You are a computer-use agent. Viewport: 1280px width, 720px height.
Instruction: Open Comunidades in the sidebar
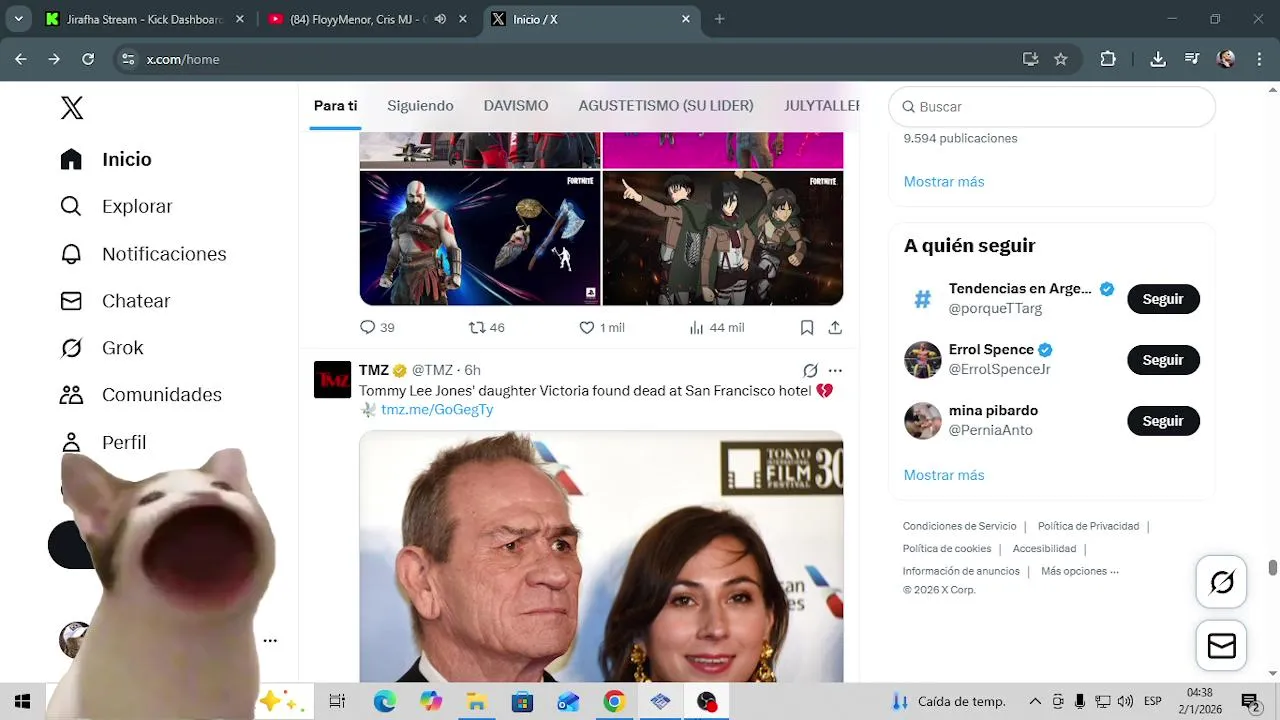(x=140, y=395)
